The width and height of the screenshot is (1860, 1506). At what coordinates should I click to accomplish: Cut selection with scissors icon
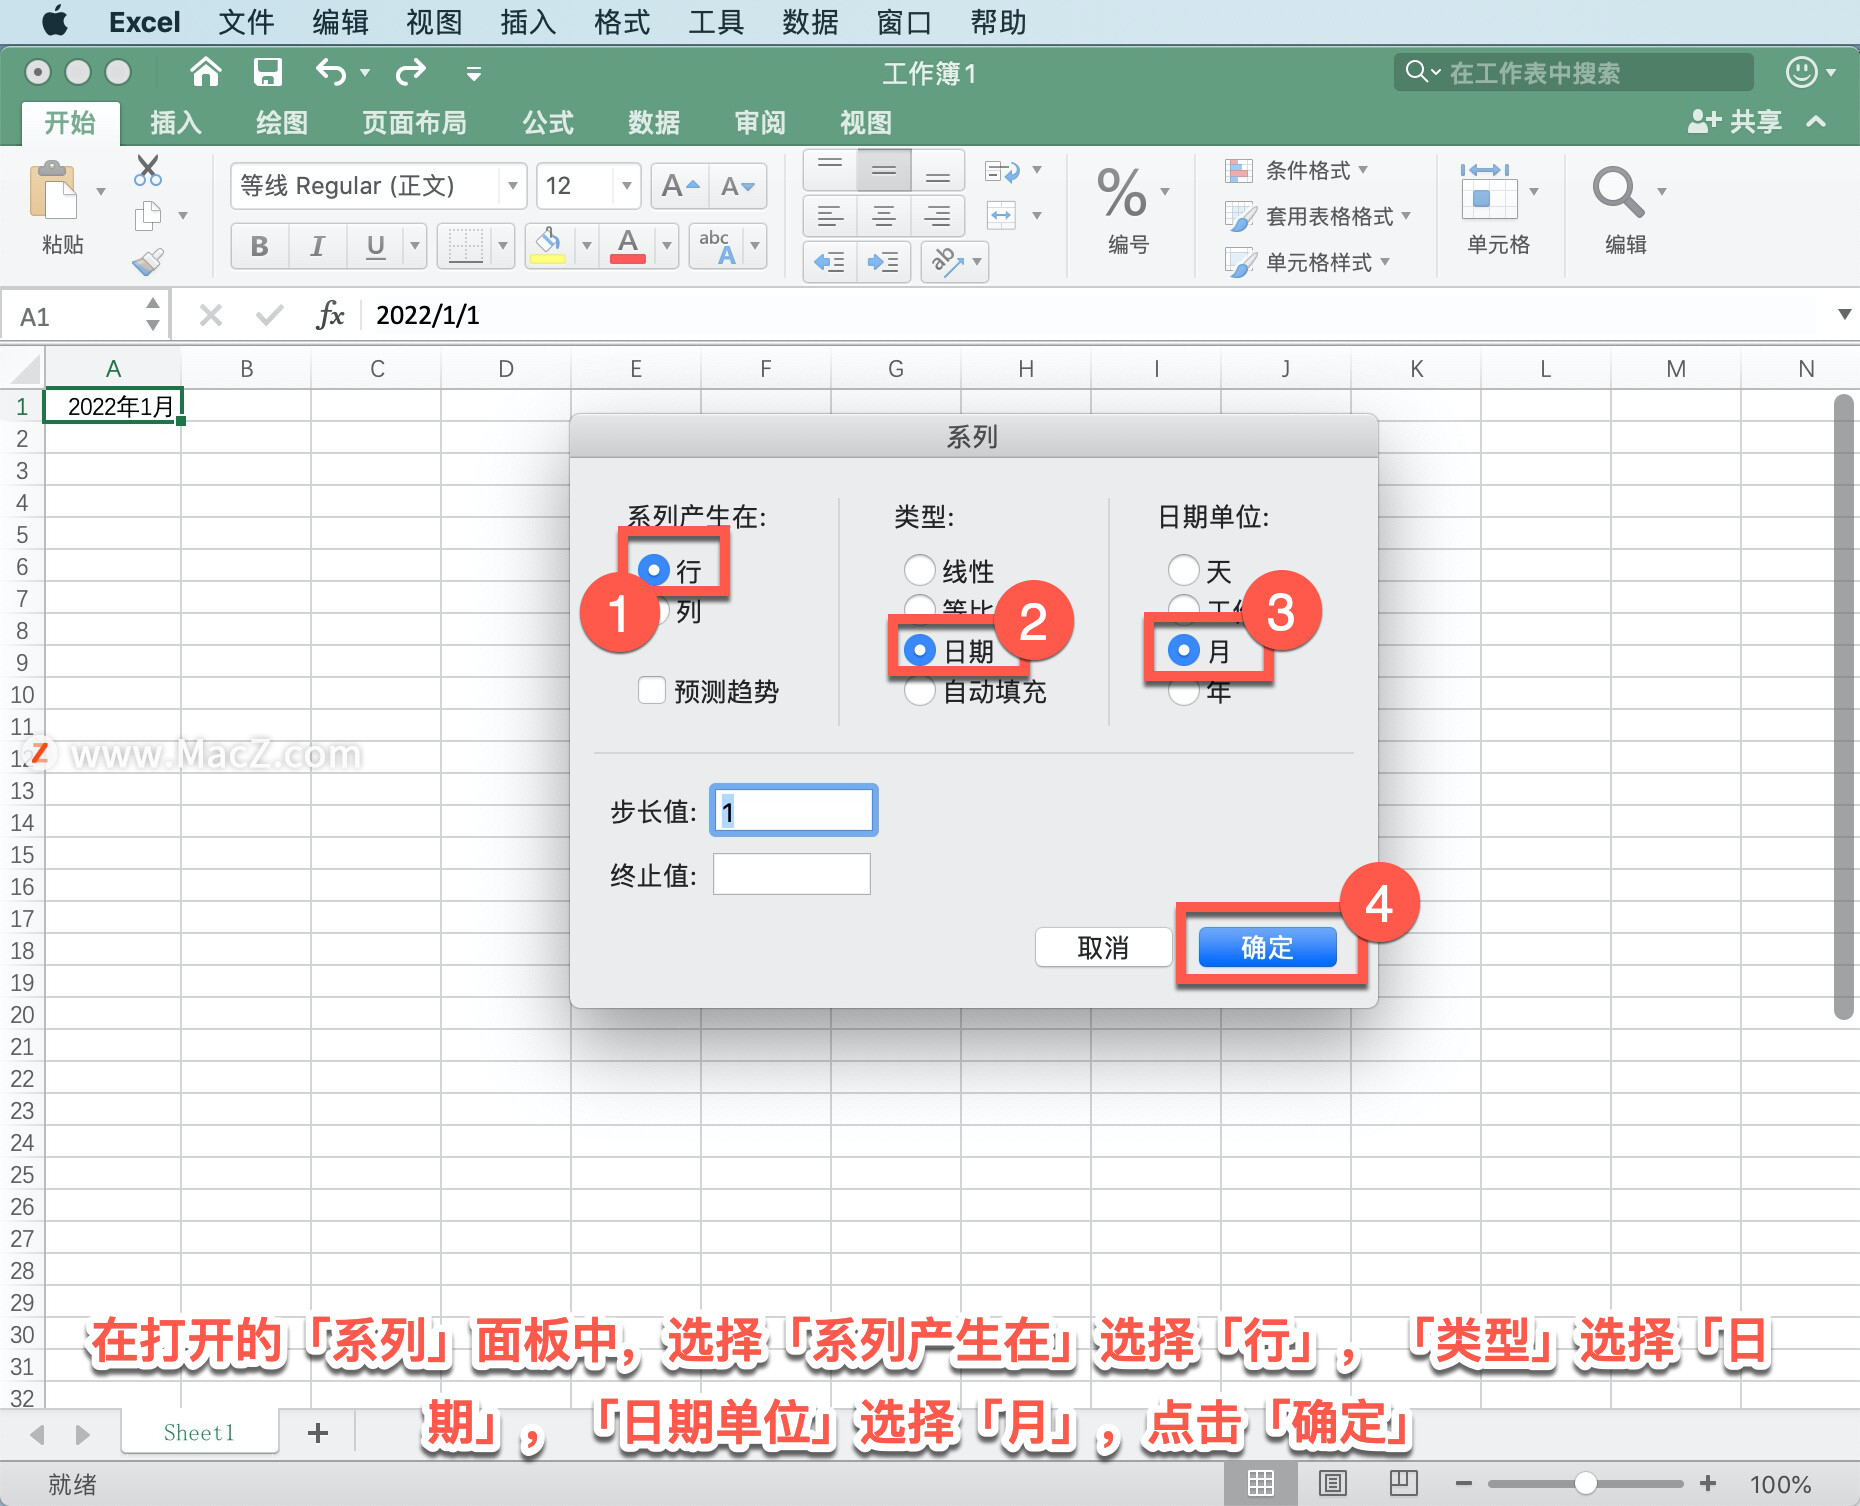(148, 171)
